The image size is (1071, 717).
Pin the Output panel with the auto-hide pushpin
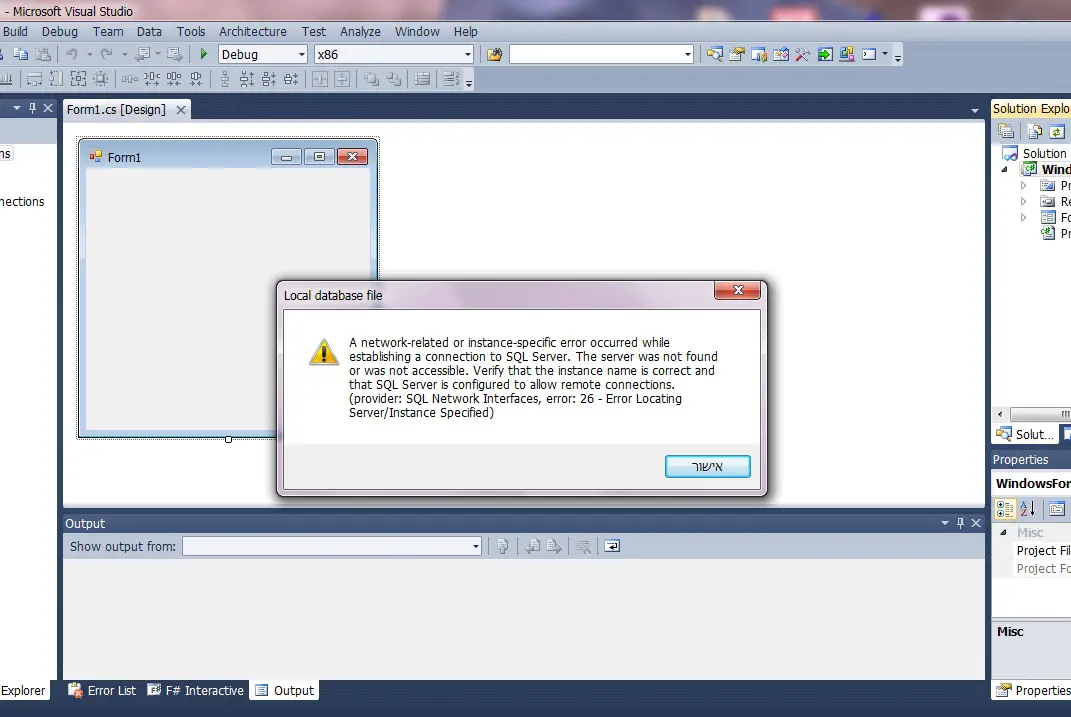click(x=961, y=523)
